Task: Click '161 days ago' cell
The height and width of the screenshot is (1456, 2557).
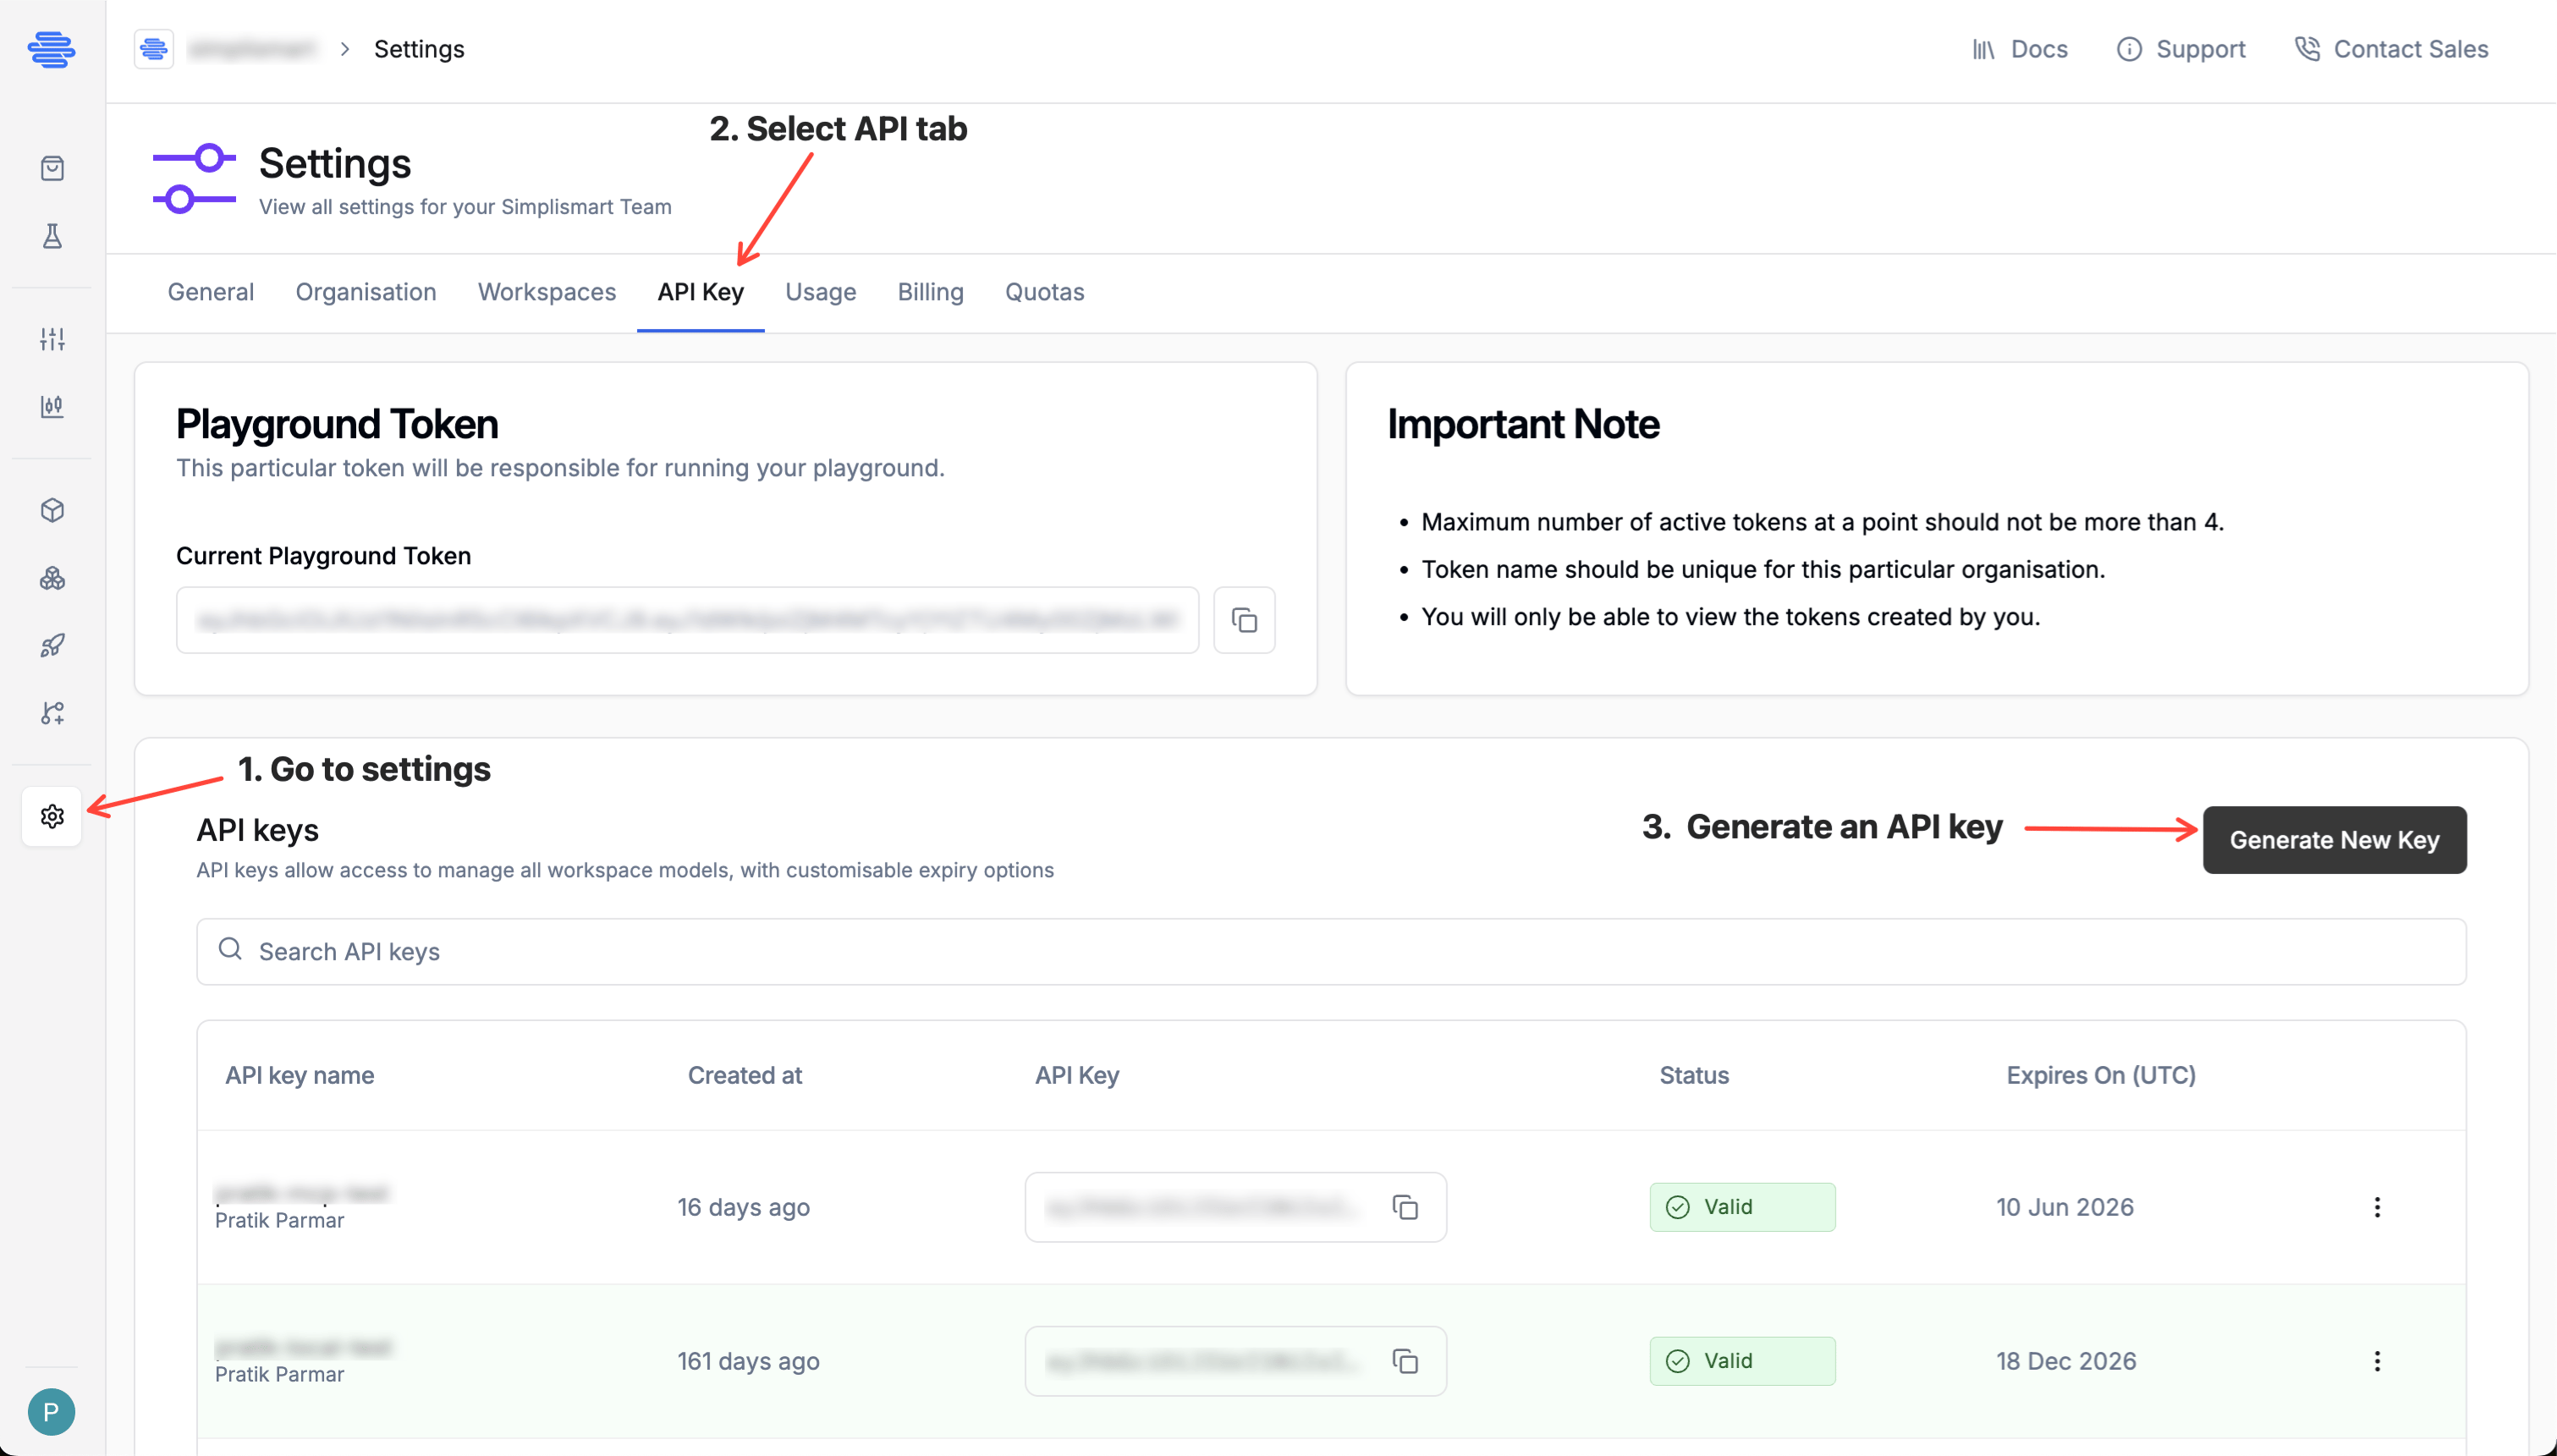Action: (x=749, y=1361)
